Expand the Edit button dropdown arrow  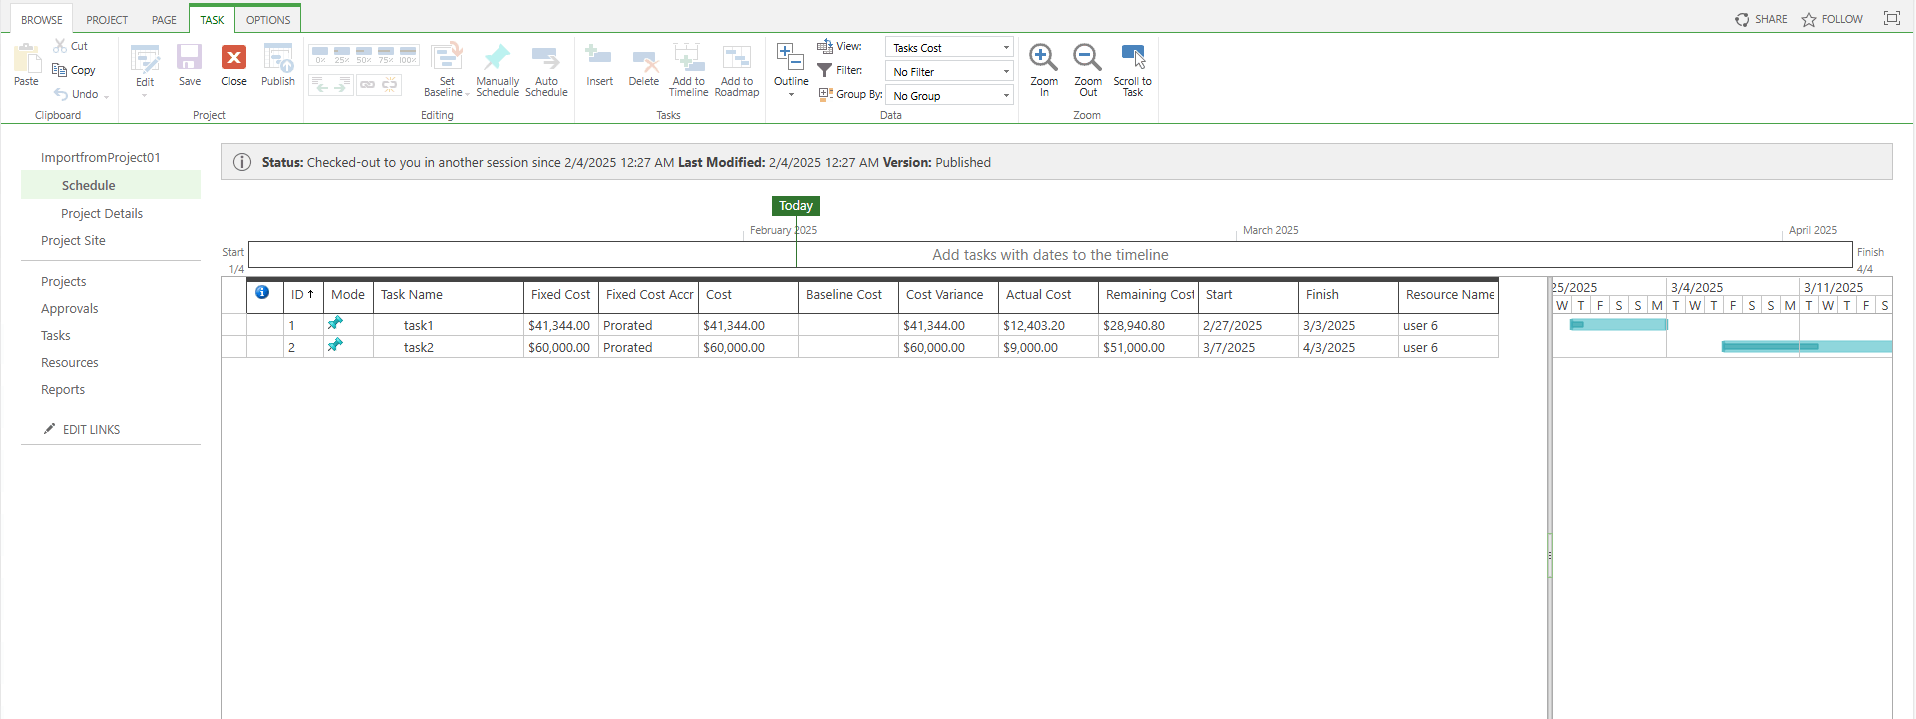click(145, 96)
